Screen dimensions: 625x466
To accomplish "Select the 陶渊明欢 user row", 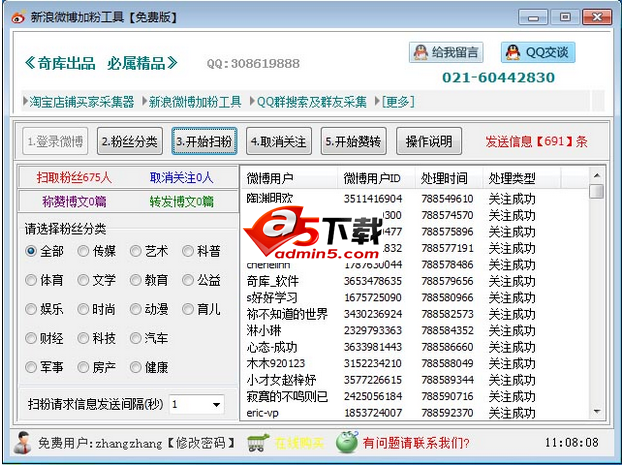I will [415, 199].
